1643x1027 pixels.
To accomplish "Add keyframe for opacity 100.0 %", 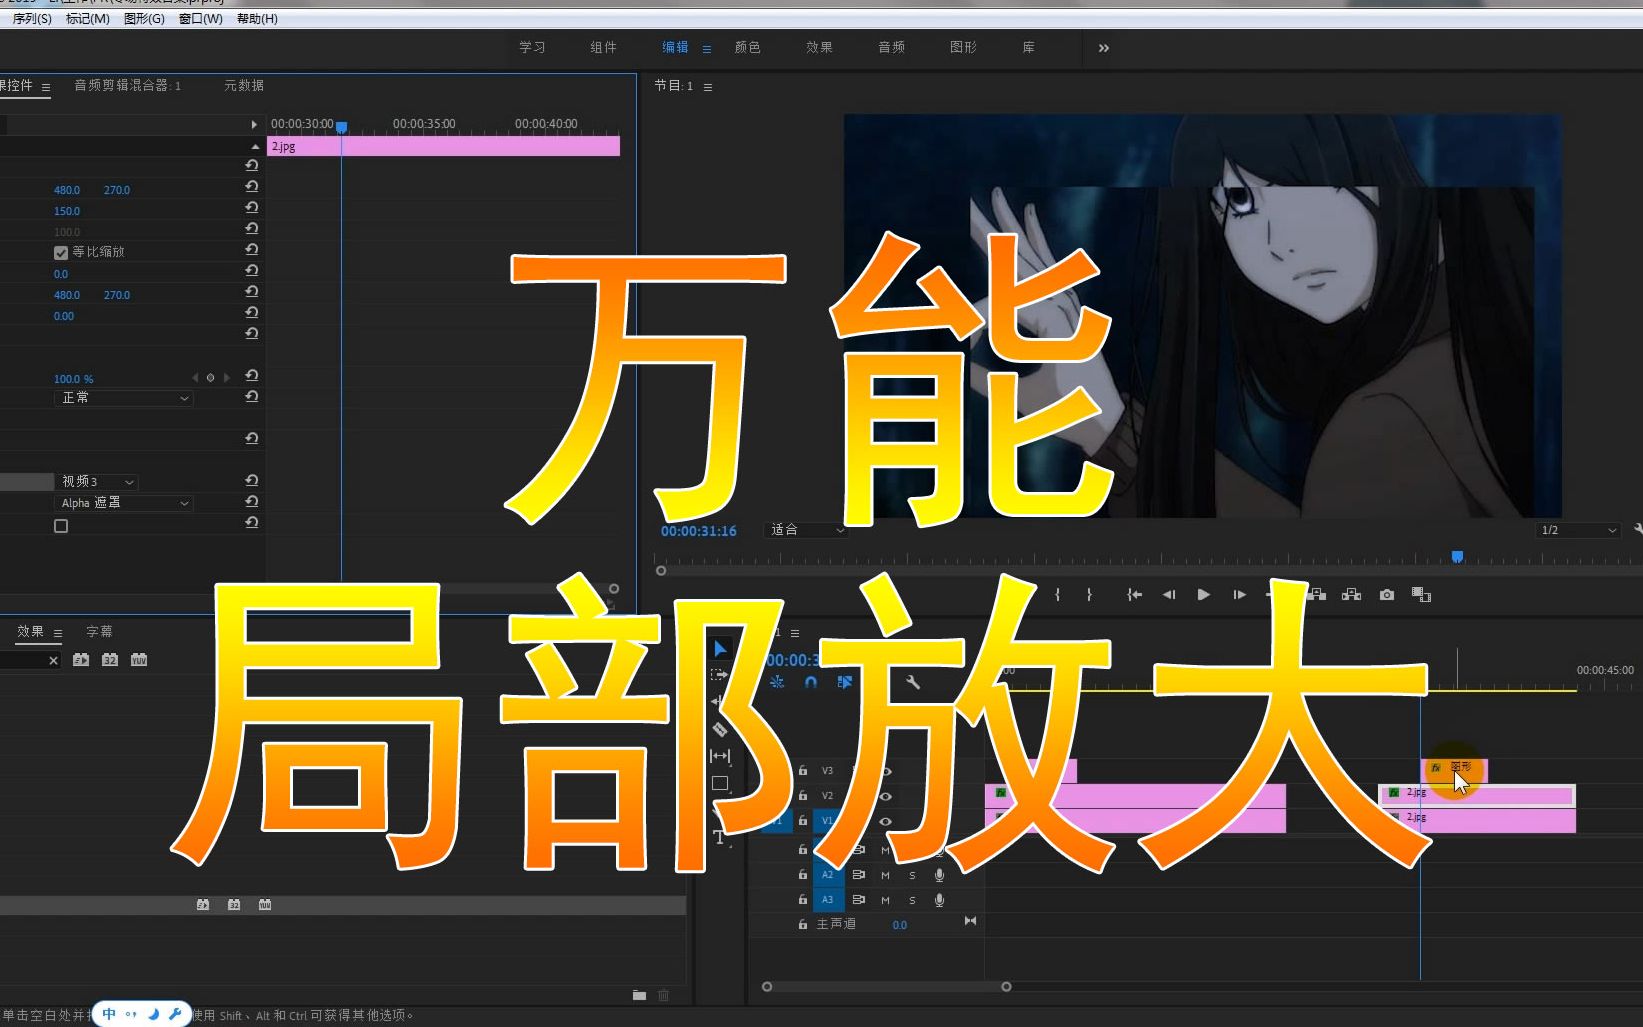I will point(210,378).
